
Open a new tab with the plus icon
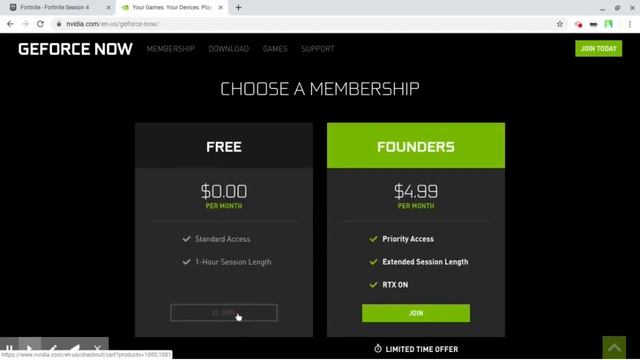pos(238,7)
